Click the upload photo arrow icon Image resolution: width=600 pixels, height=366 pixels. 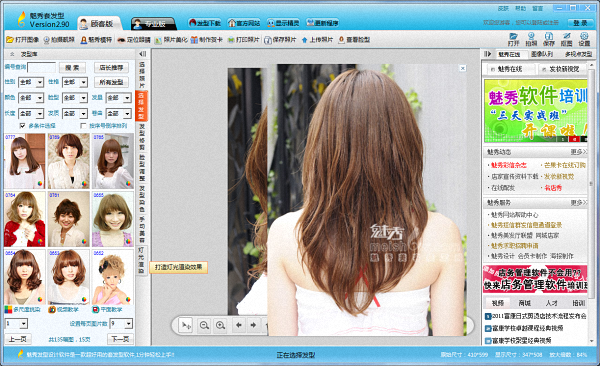305,40
